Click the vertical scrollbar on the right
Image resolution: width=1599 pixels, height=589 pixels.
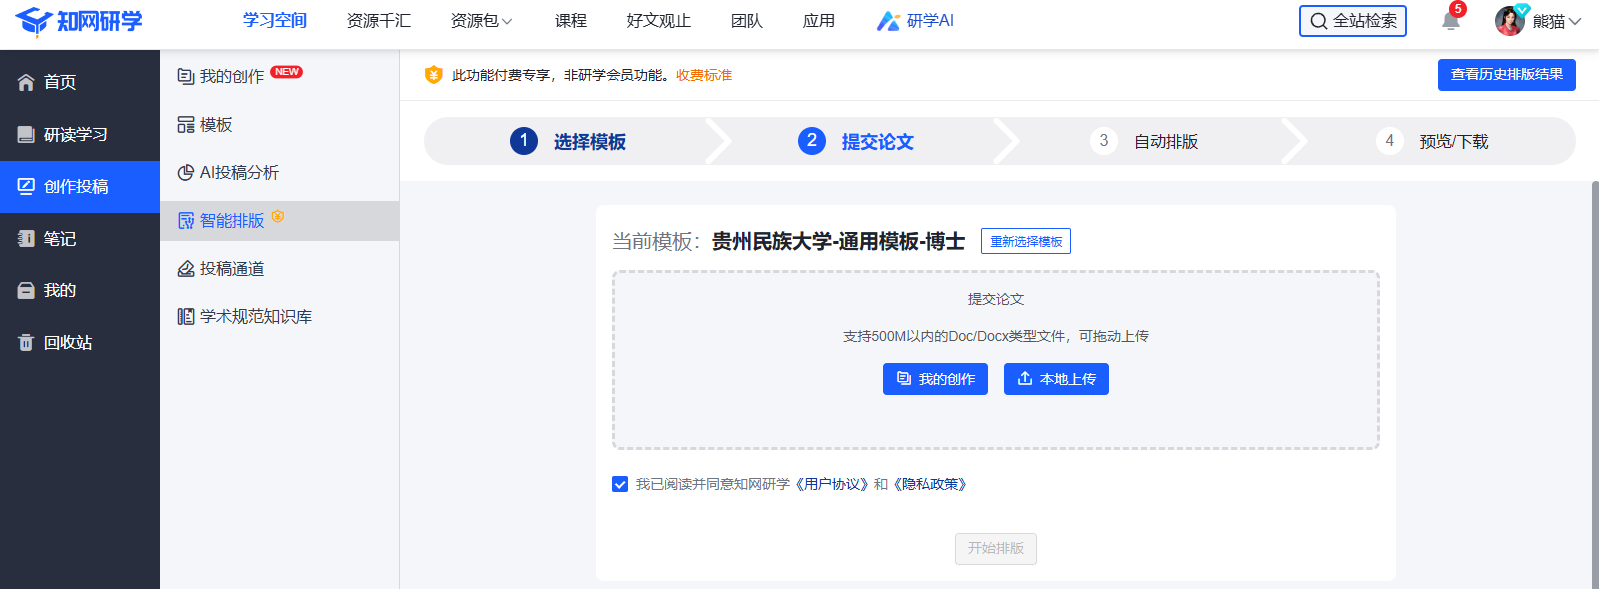pos(1594,380)
